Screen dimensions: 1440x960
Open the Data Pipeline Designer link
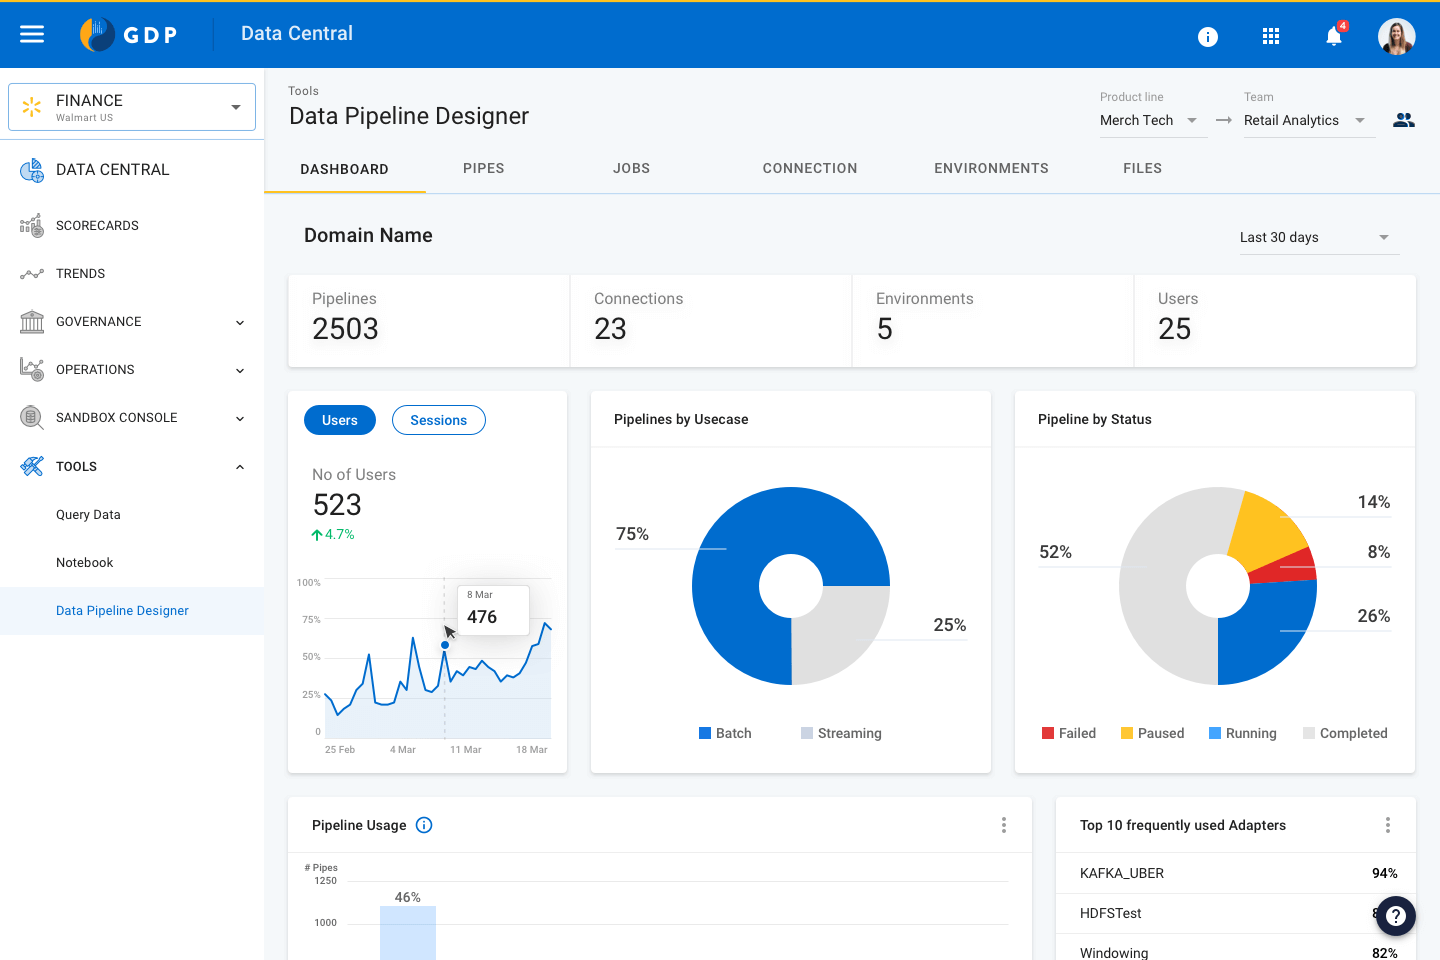122,610
